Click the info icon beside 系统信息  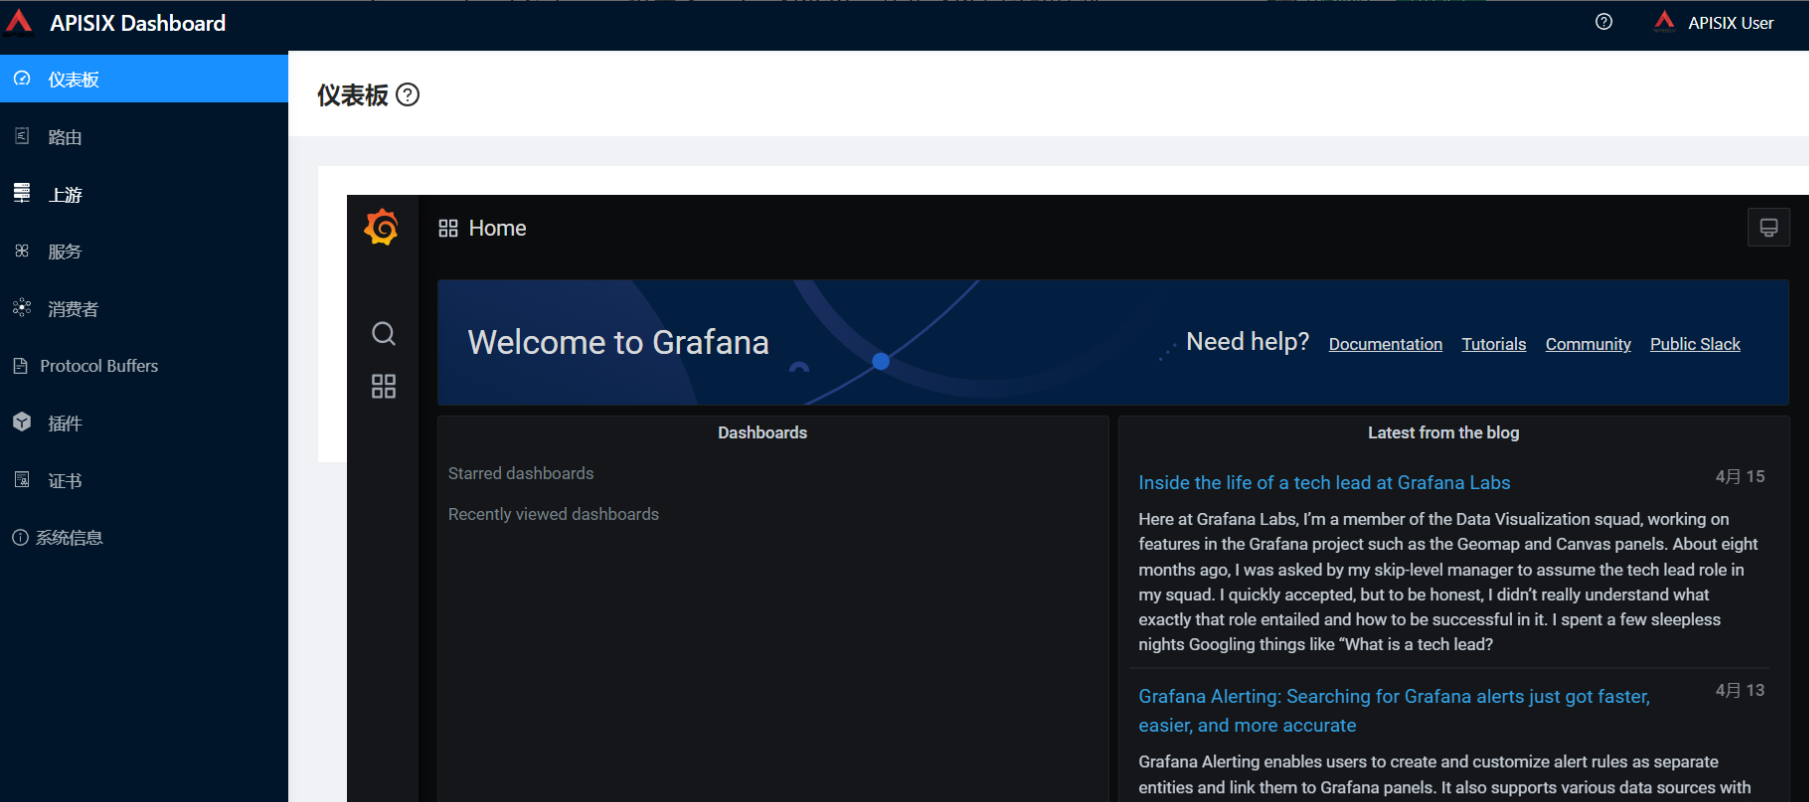click(x=20, y=537)
